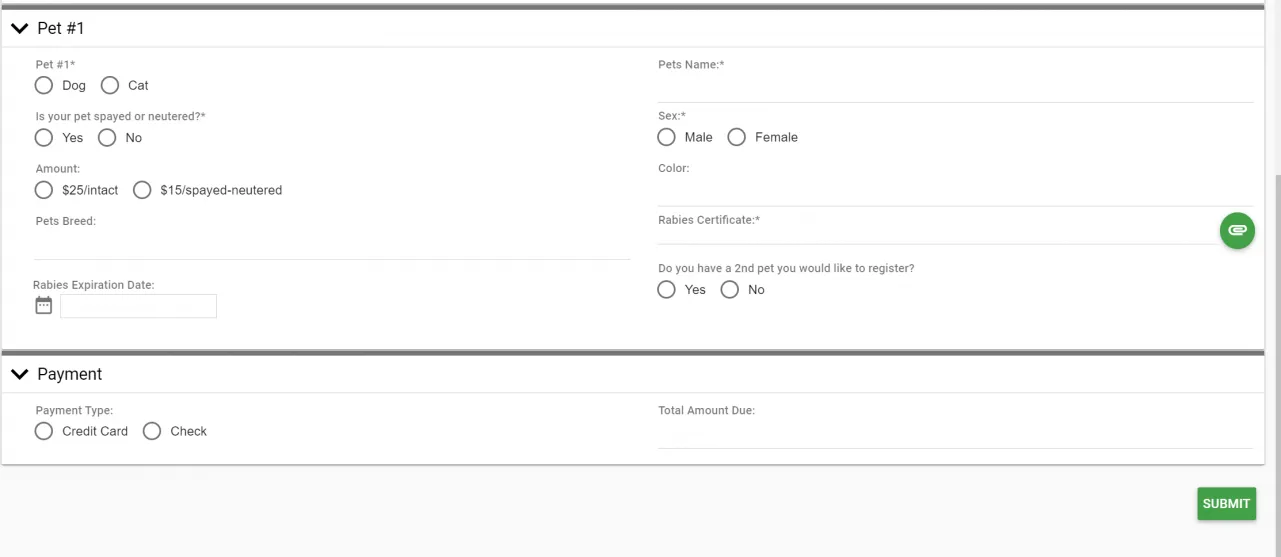Screen dimensions: 1281x557
Task: Choose Yes for spayed or neutered
Action: tap(44, 137)
